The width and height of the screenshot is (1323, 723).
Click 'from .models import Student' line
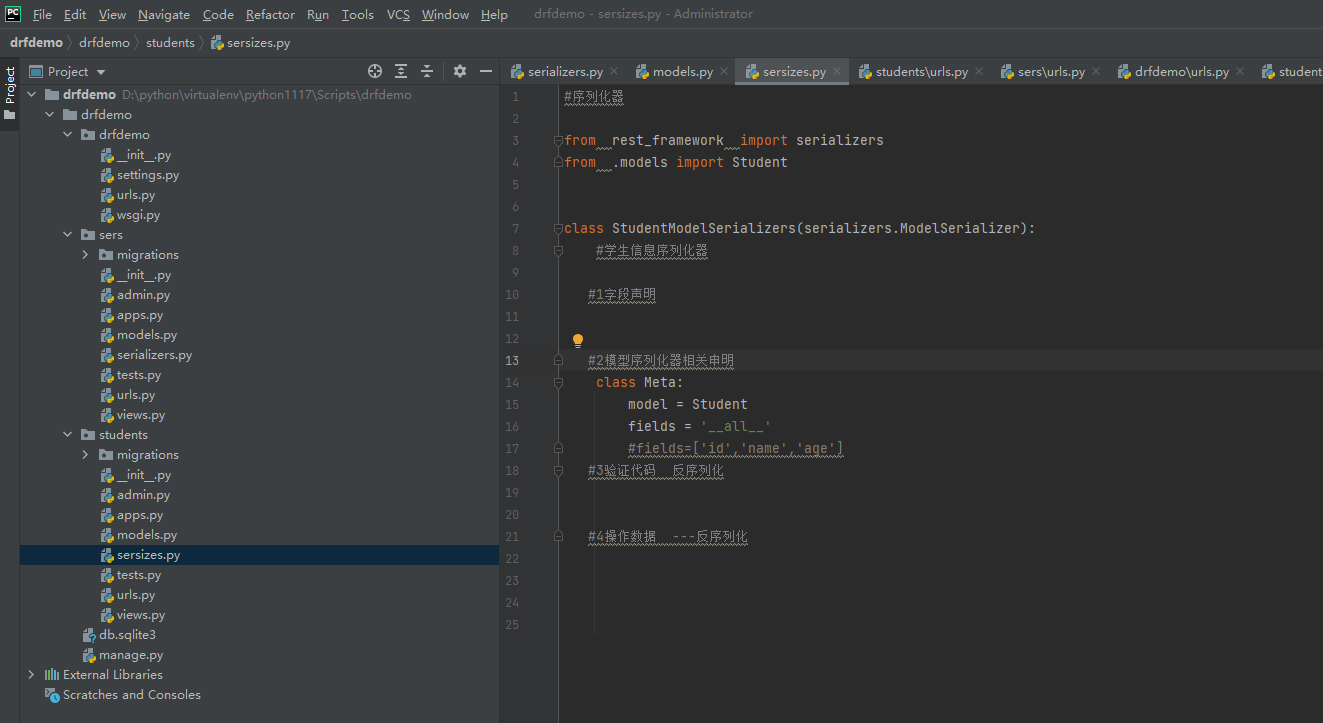click(x=676, y=162)
